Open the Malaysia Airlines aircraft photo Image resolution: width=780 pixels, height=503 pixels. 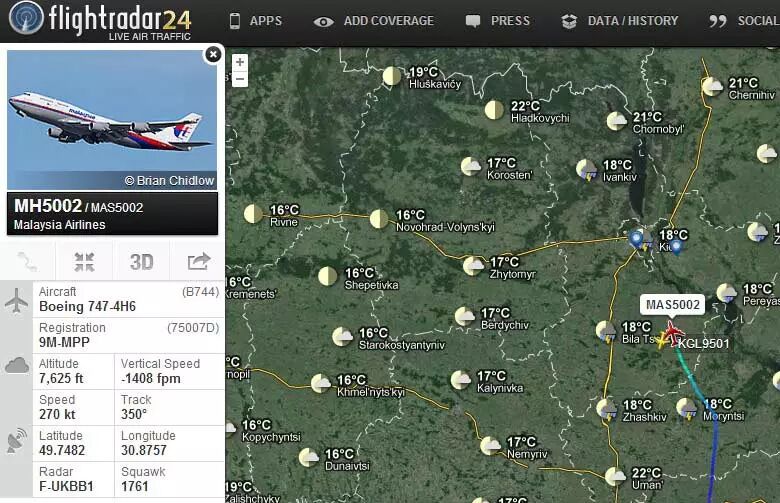coord(112,119)
